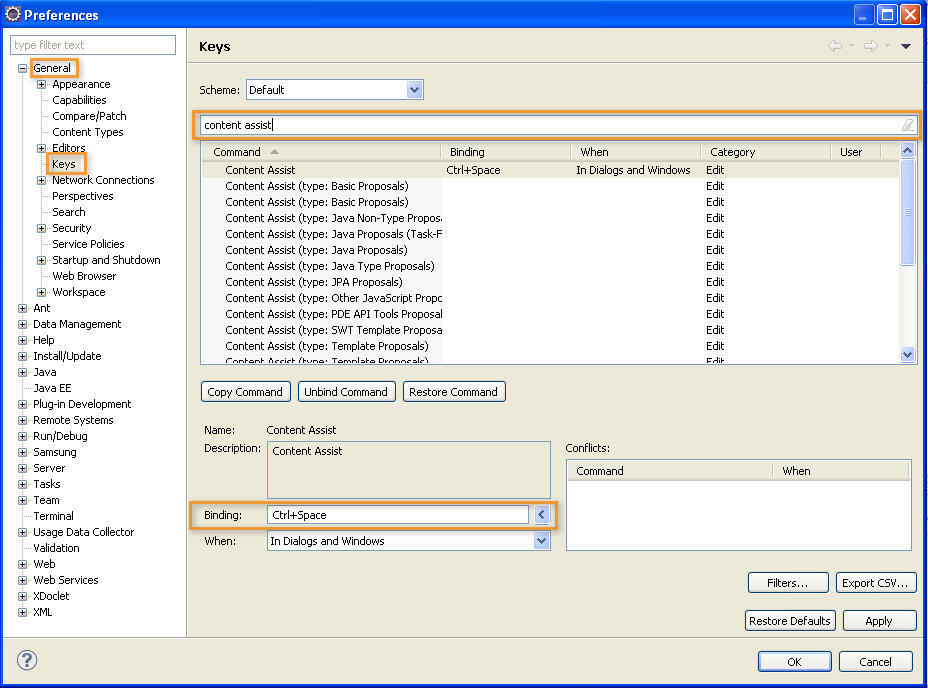Expand the Java tree node
The image size is (928, 688).
point(24,372)
